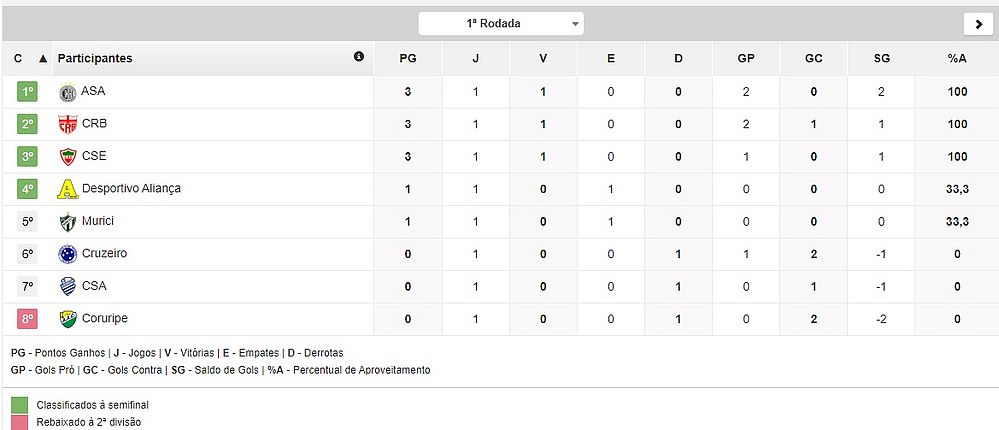
Task: Open the Desportivo Aliança team name
Action: point(131,189)
